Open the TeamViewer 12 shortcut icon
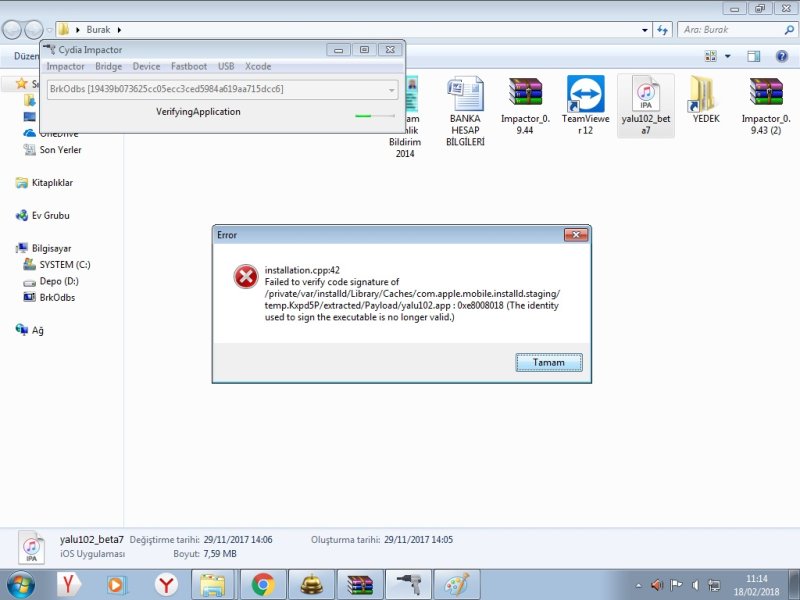 tap(585, 95)
